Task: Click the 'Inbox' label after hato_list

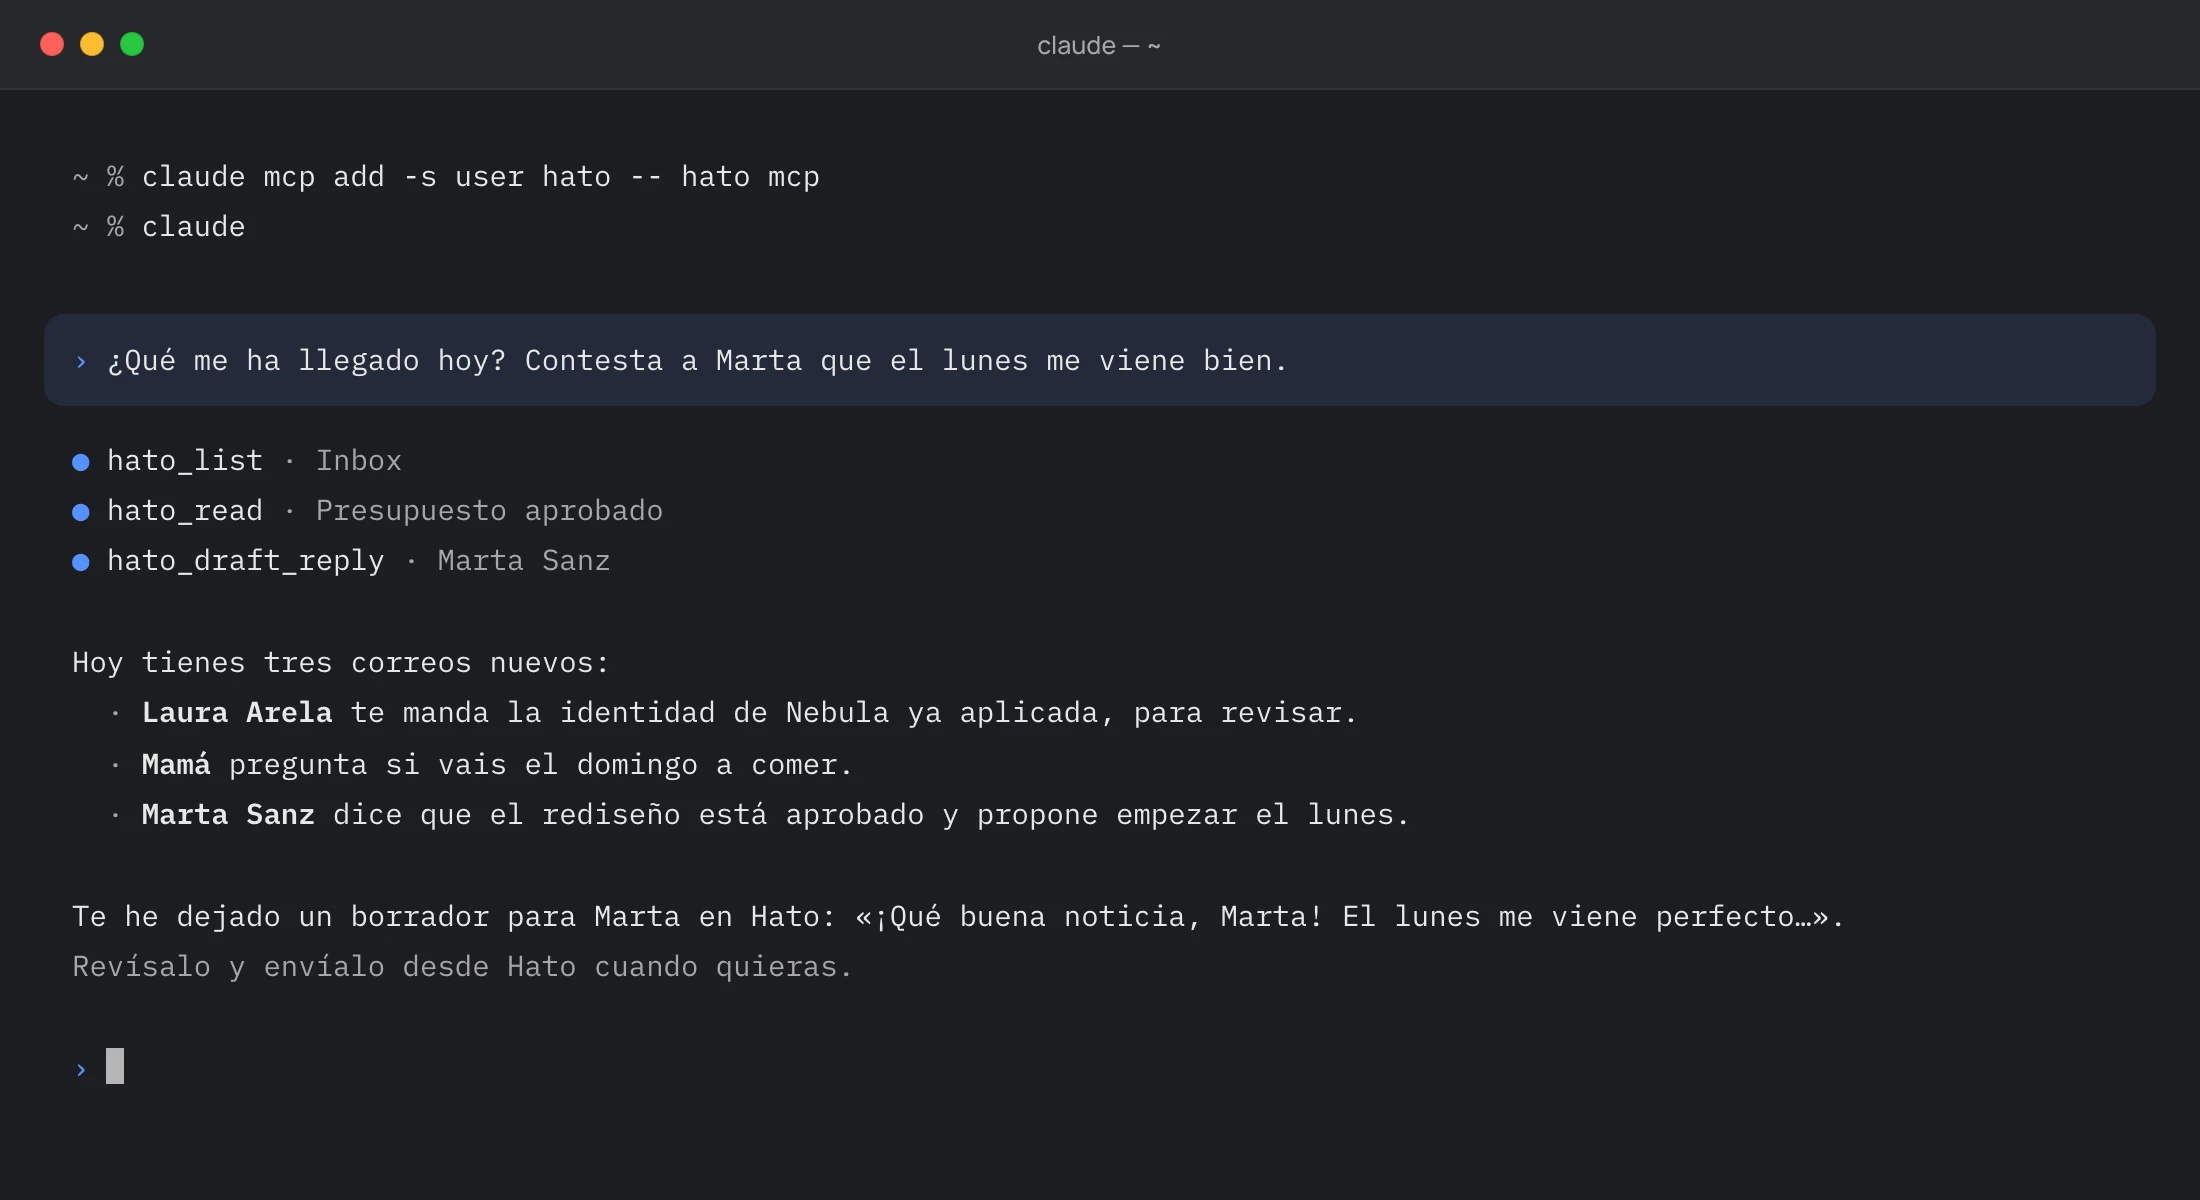Action: click(x=359, y=461)
